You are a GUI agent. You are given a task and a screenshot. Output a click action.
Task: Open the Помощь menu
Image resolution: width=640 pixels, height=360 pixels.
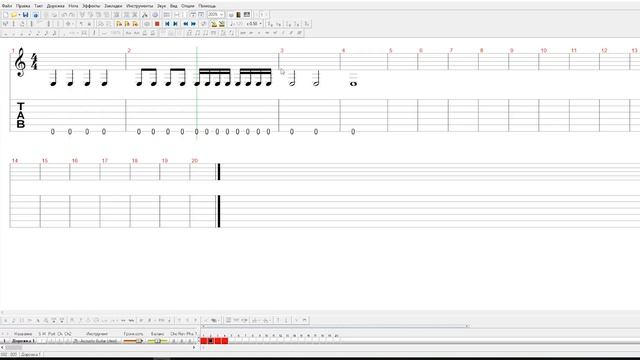coord(207,6)
